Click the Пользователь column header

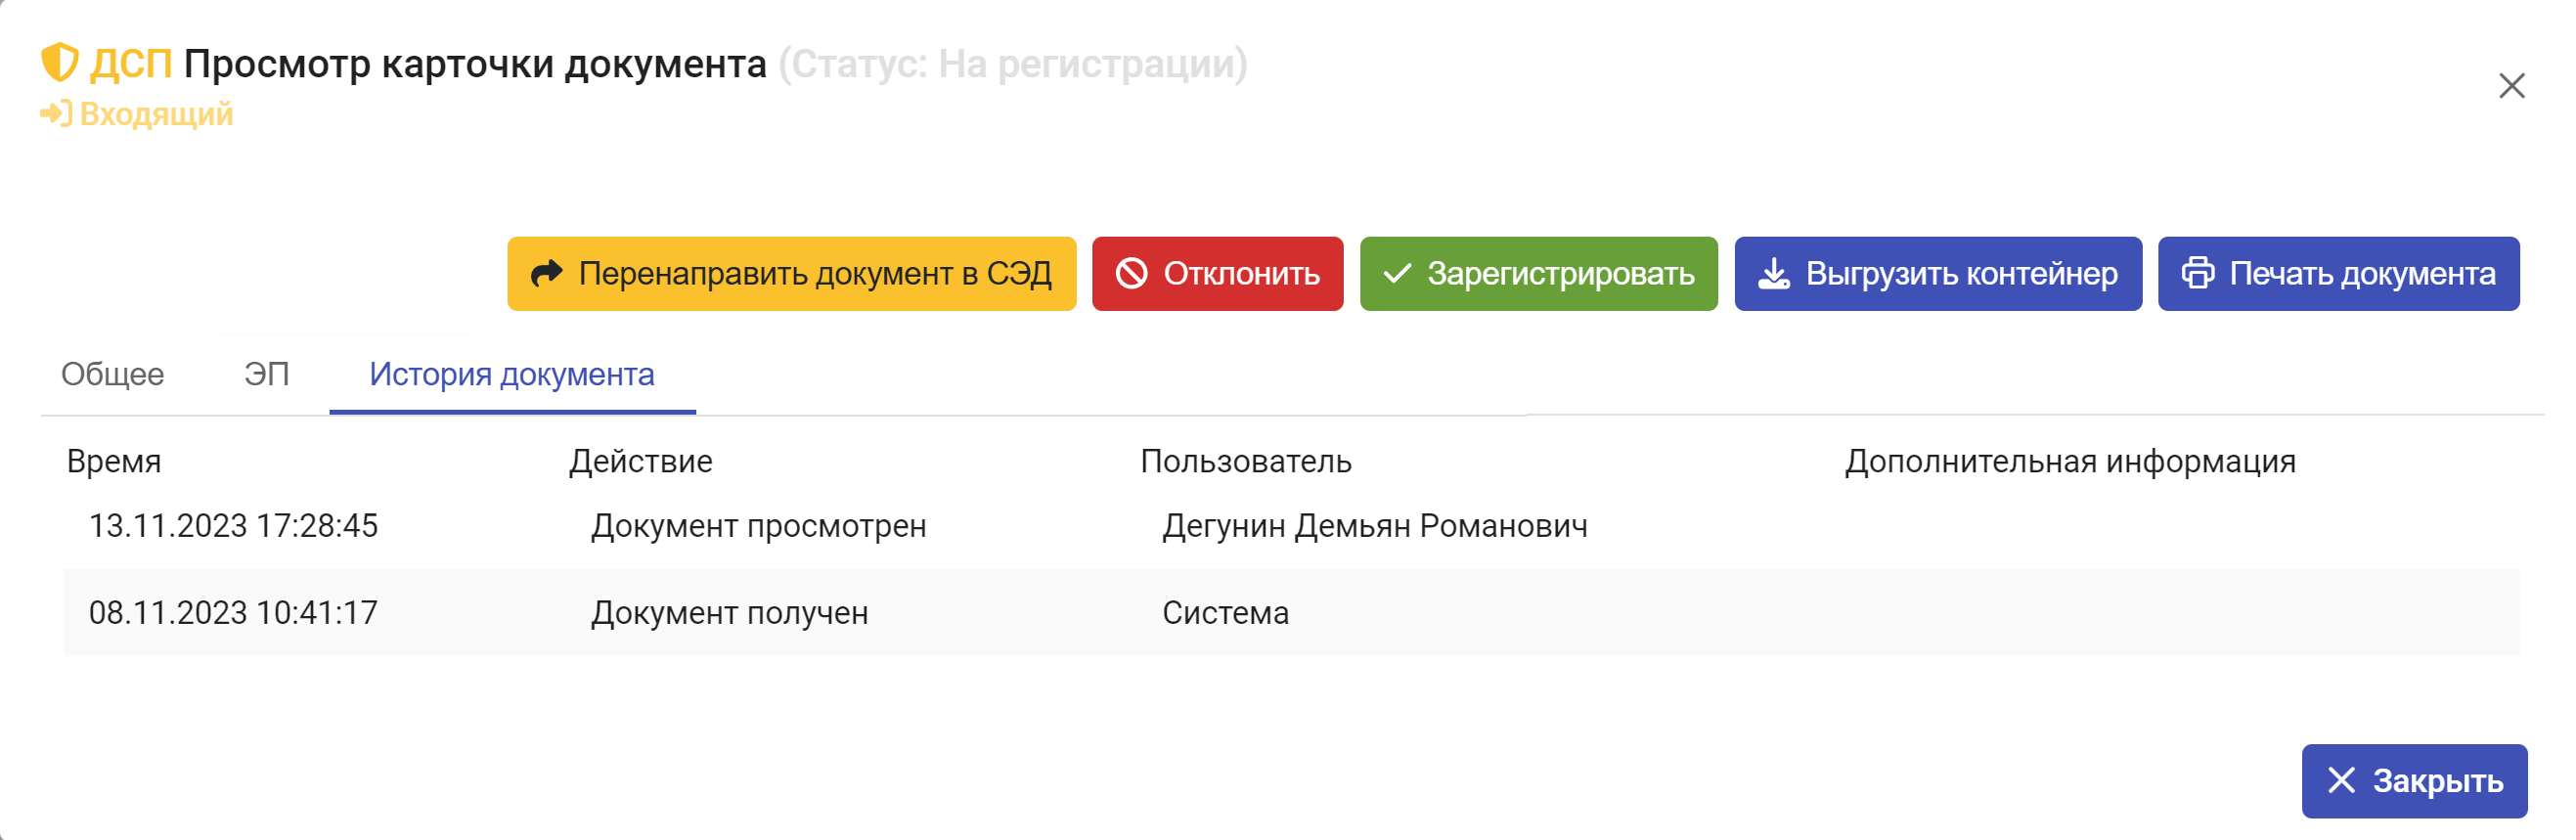coord(1245,462)
